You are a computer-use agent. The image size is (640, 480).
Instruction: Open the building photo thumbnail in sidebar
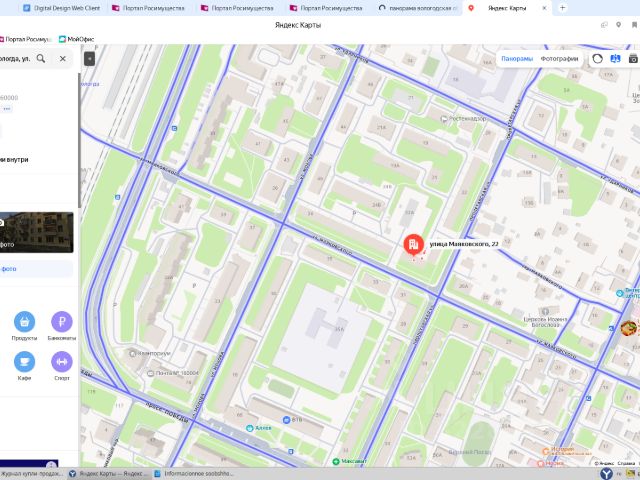click(x=36, y=232)
